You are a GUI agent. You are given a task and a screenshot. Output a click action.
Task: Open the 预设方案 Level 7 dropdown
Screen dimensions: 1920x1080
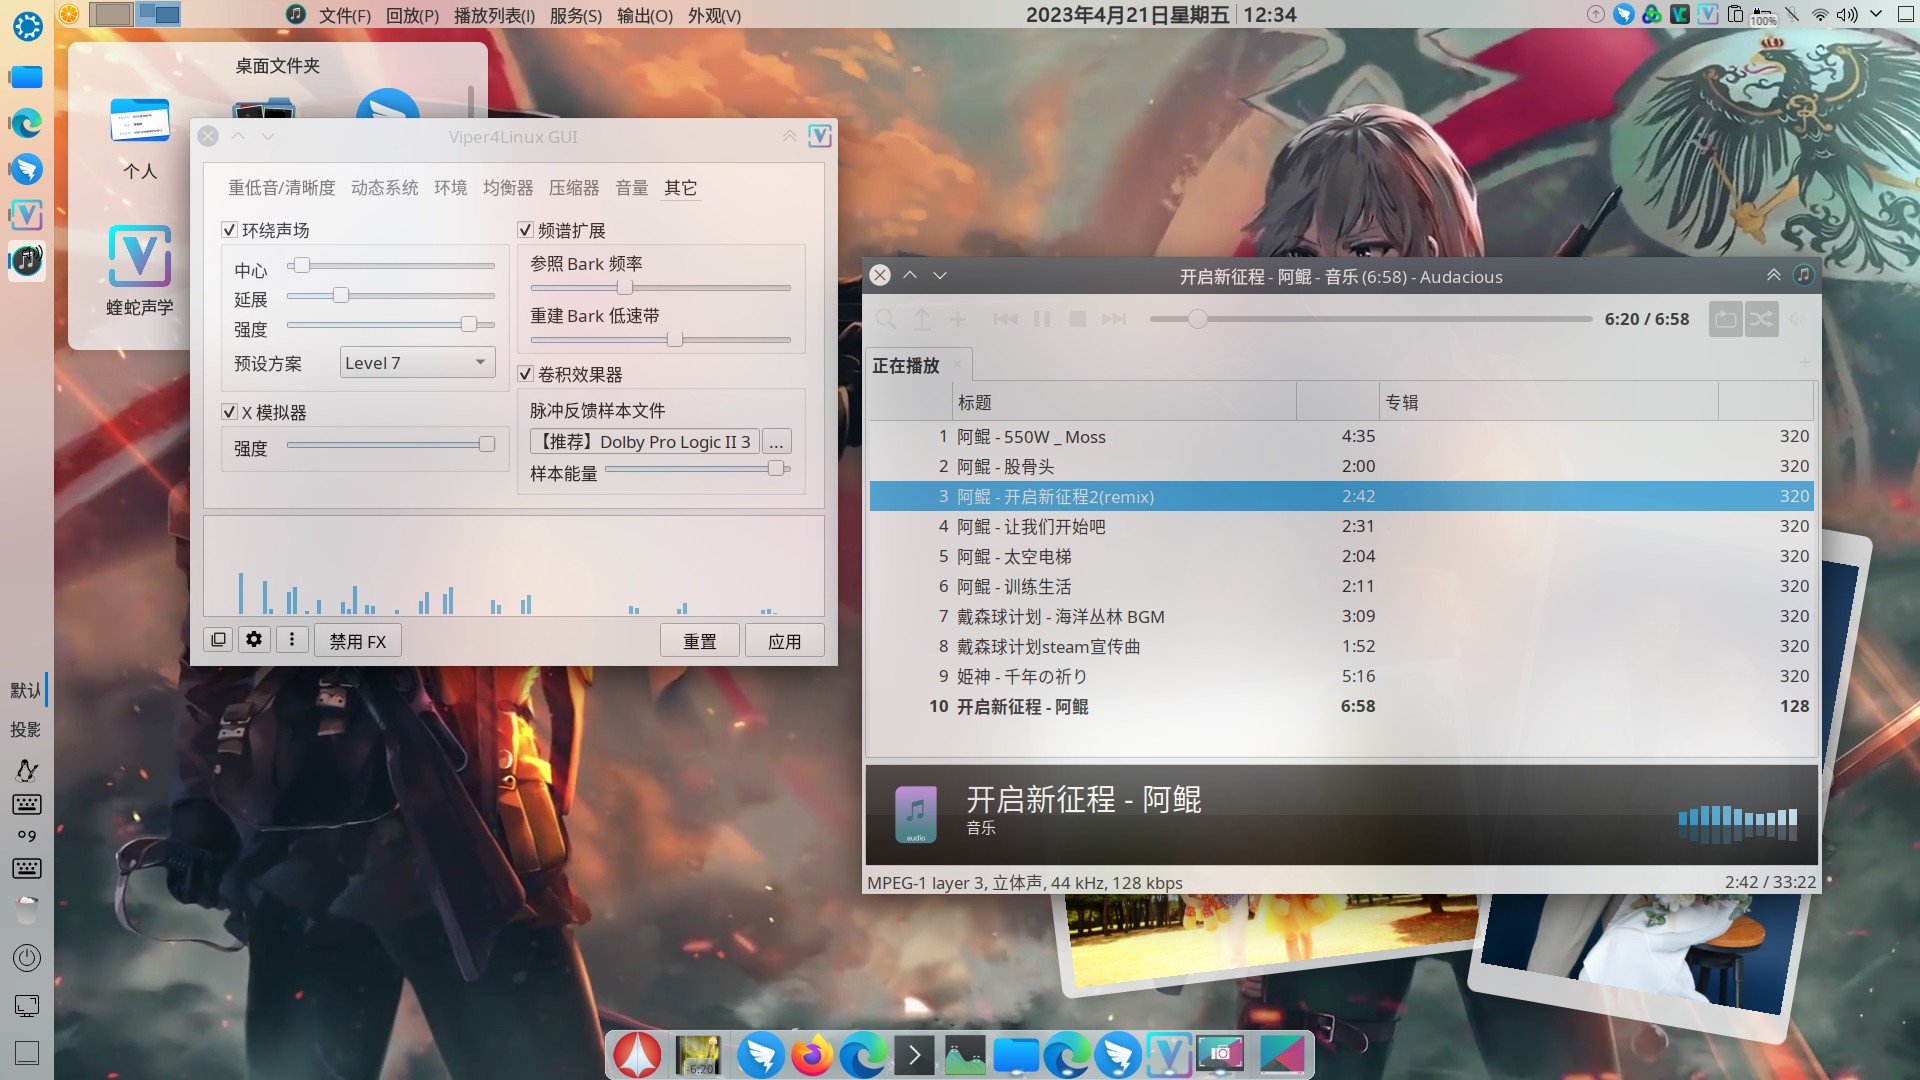pos(416,362)
